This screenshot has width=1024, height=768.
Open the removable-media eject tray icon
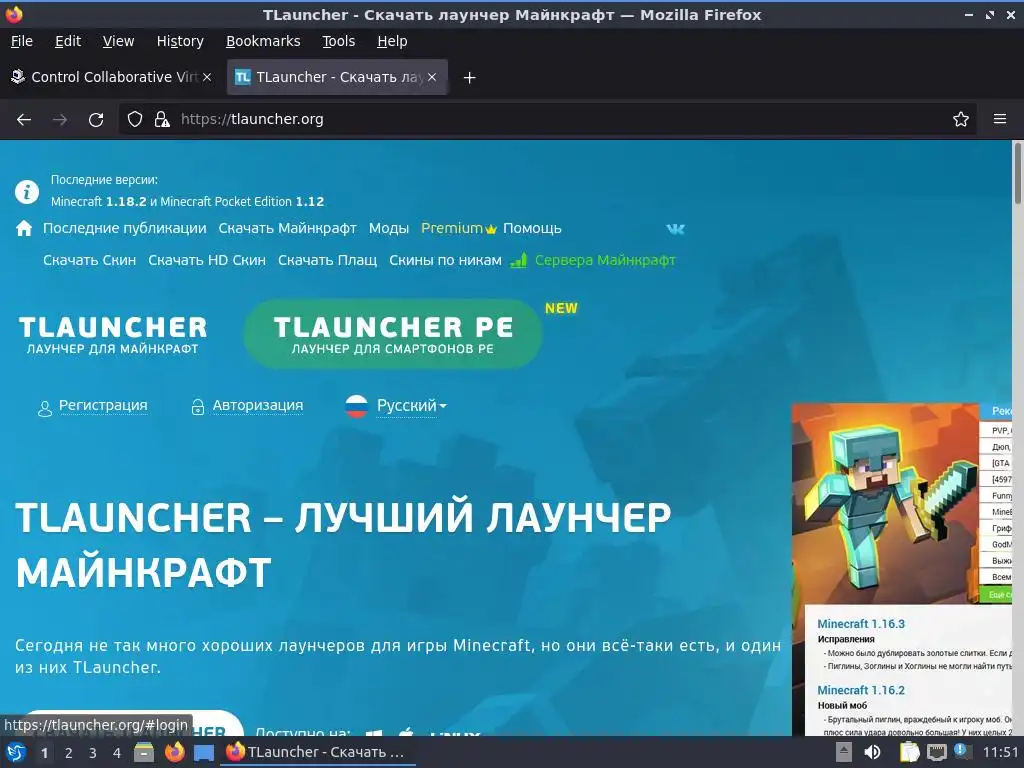(x=844, y=752)
